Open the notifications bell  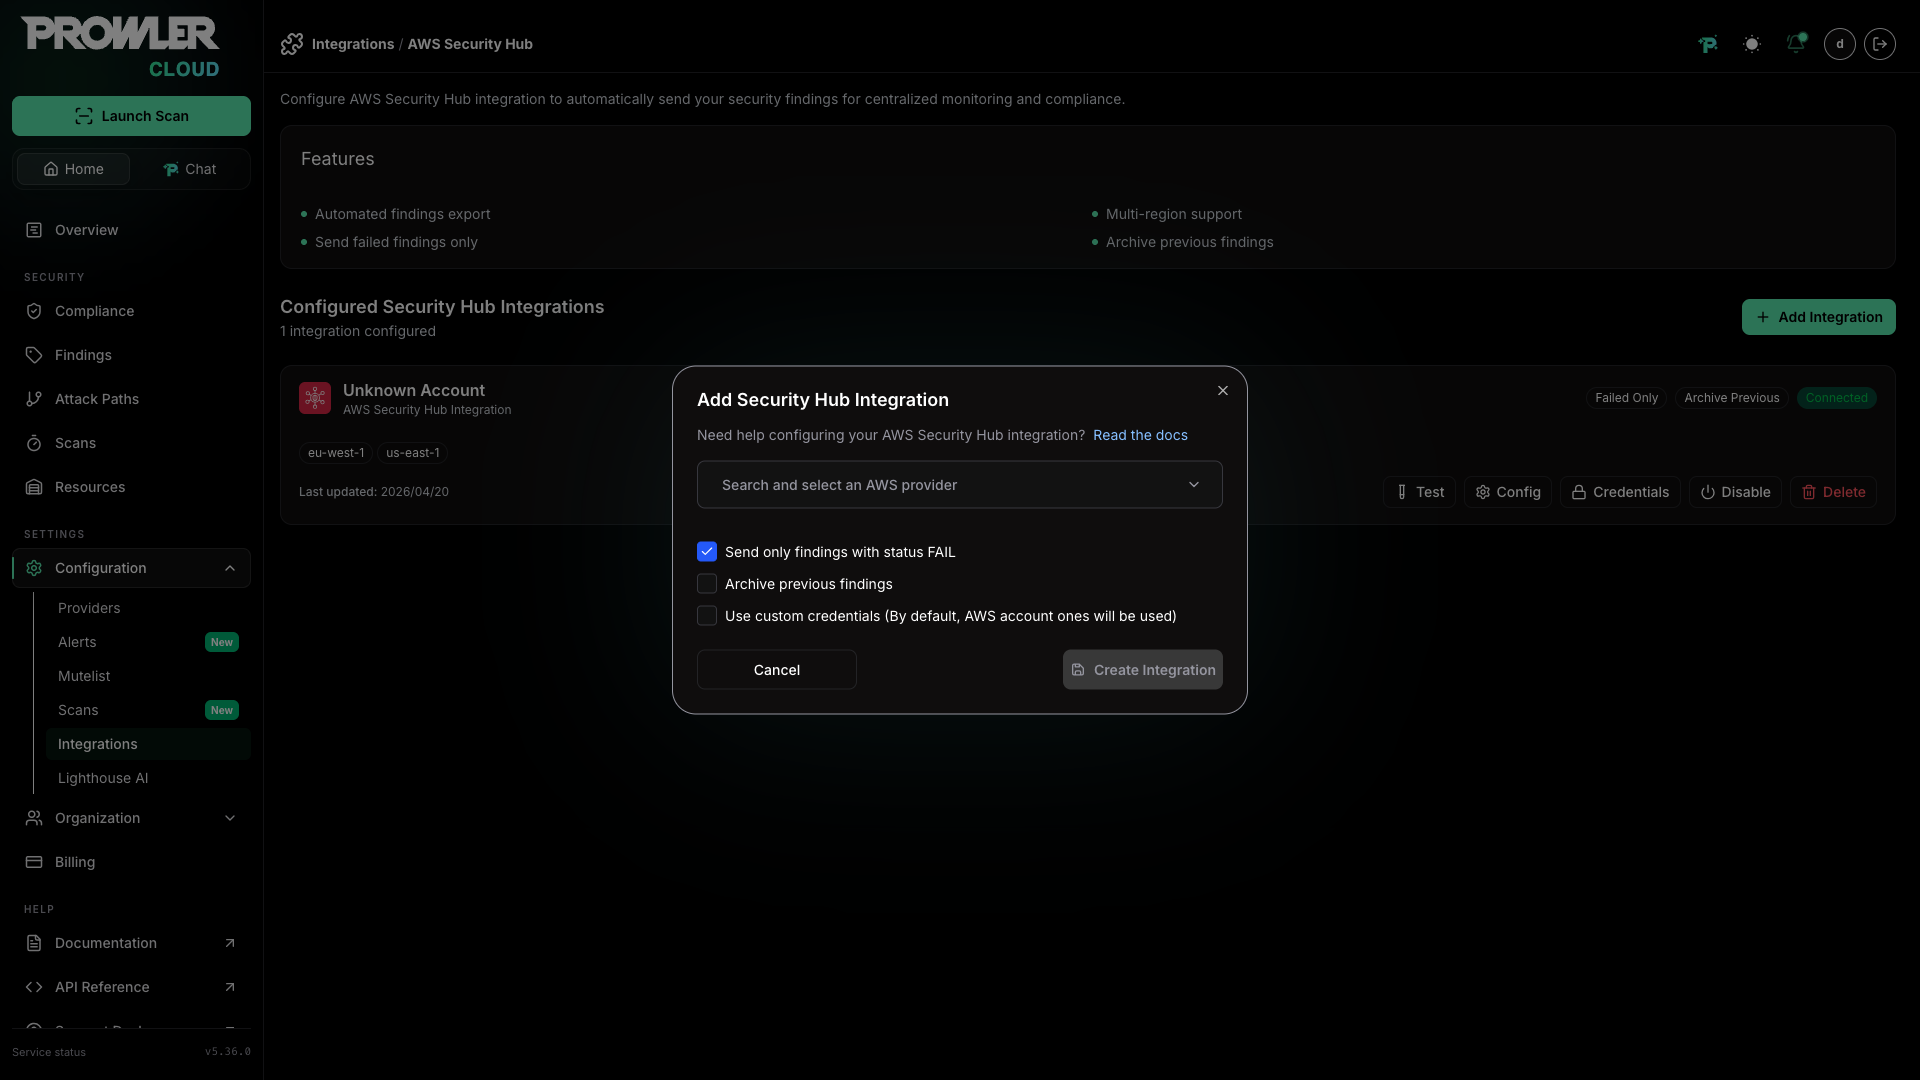pyautogui.click(x=1796, y=44)
